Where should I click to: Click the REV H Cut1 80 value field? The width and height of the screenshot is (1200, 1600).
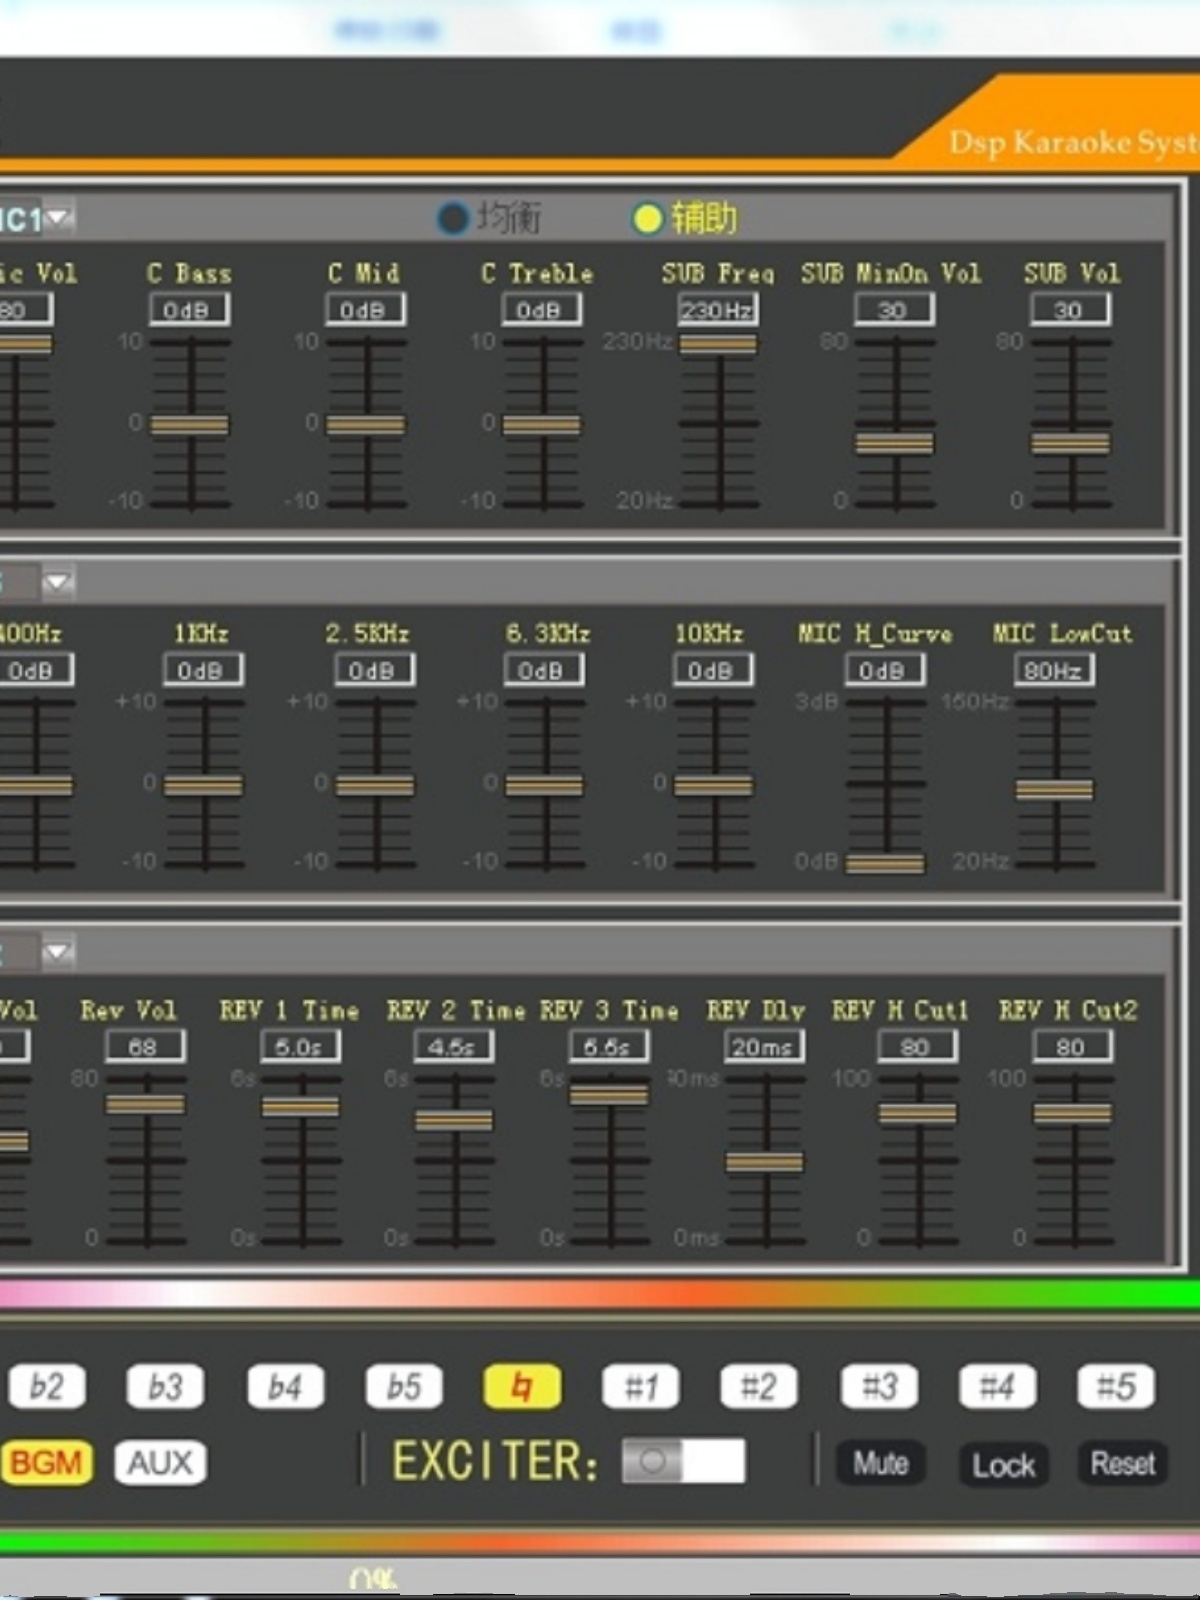(x=917, y=1047)
